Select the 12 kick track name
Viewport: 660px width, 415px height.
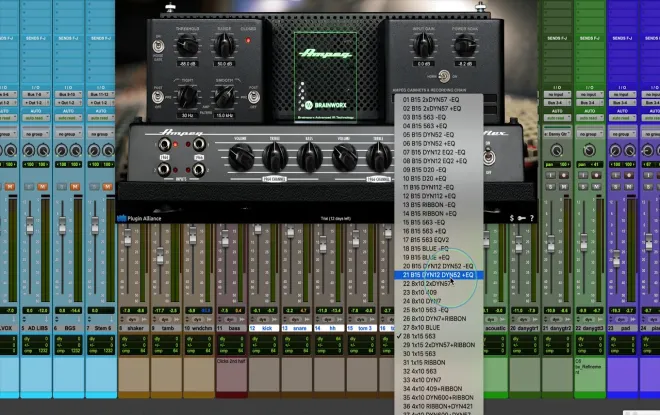[x=263, y=328]
